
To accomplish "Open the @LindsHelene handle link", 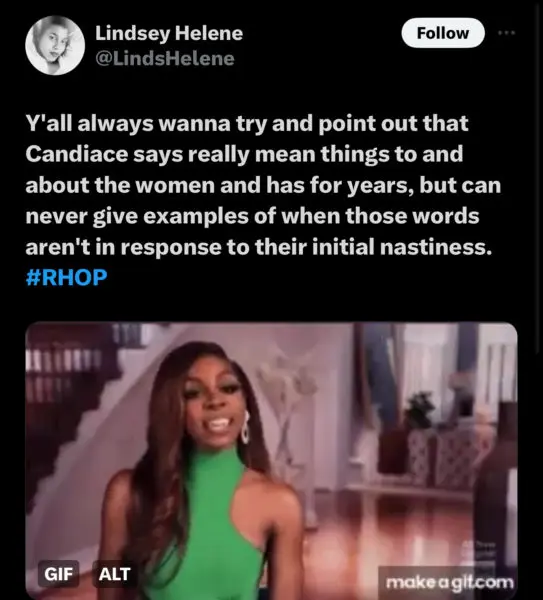I will click(x=165, y=59).
